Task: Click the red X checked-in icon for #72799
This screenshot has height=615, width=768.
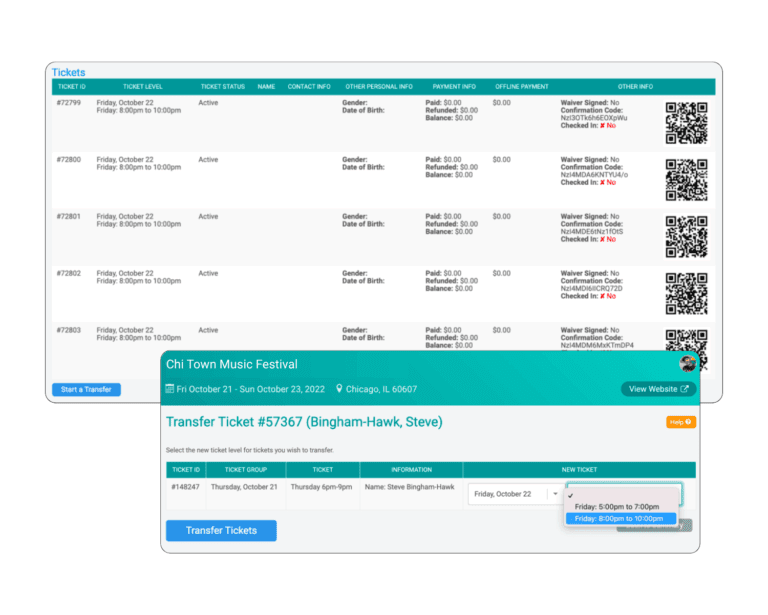Action: pos(602,126)
